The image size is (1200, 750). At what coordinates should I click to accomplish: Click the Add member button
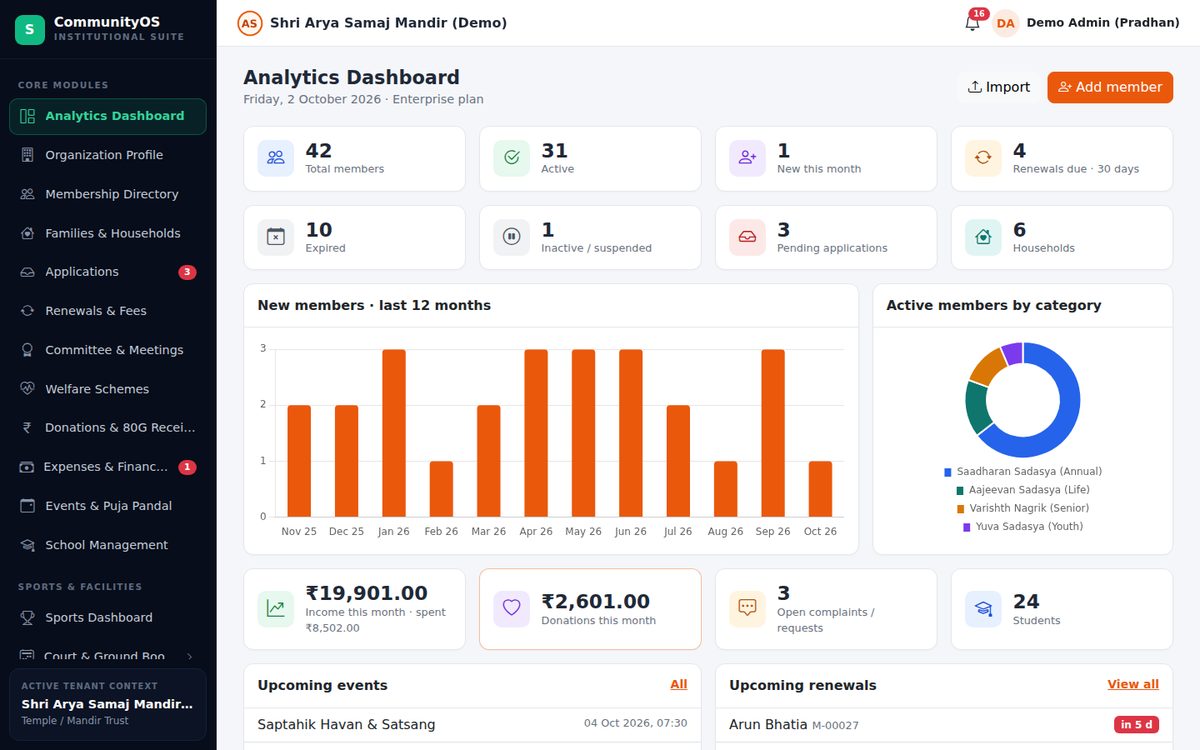tap(1110, 87)
